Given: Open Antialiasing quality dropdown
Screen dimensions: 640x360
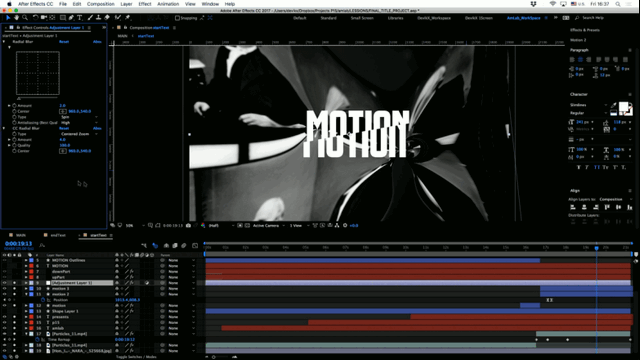Looking at the screenshot, I should pos(79,122).
